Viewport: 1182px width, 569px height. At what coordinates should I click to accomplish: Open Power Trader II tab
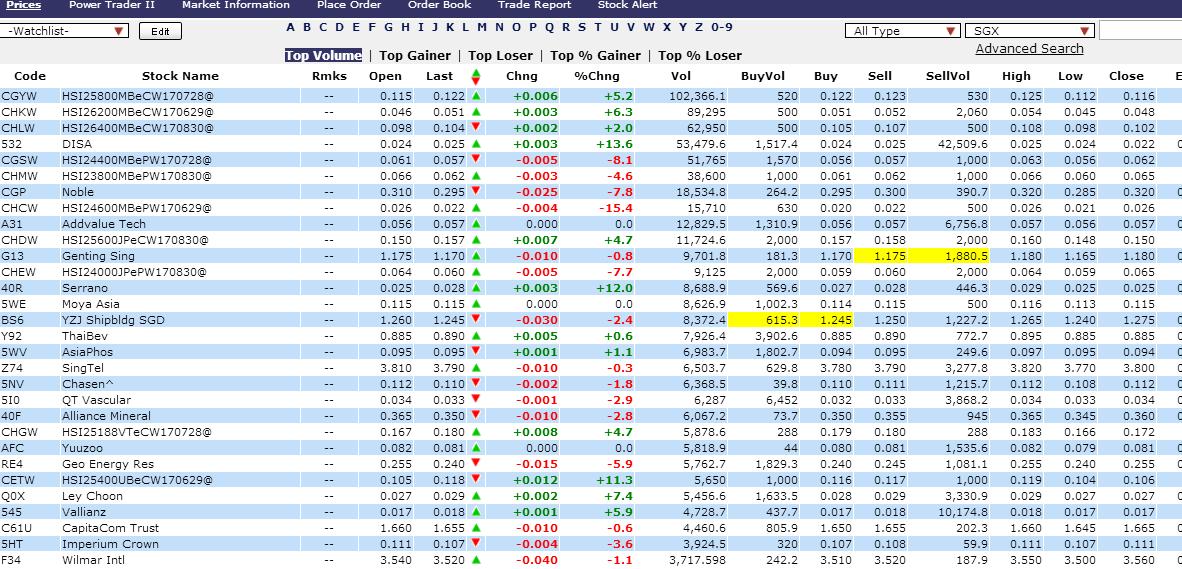click(112, 5)
